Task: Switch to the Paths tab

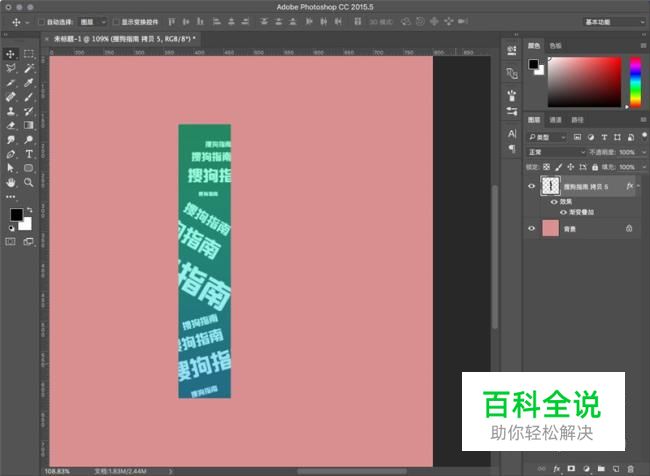Action: coord(577,120)
